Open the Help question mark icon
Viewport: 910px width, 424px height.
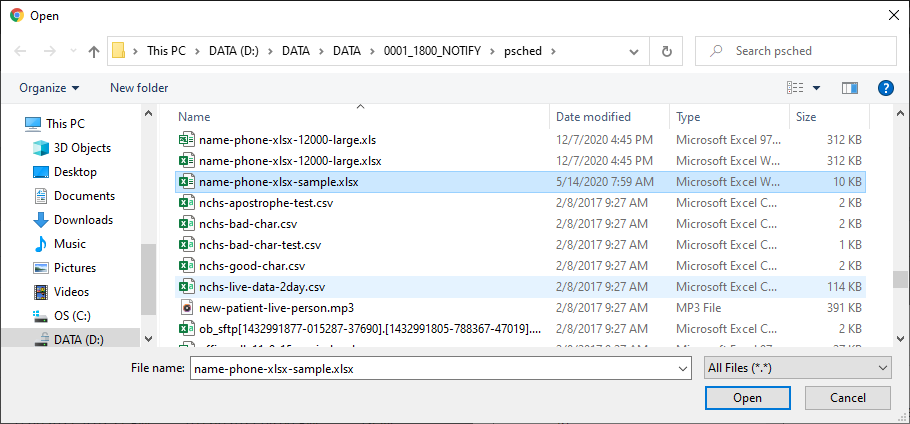pyautogui.click(x=885, y=88)
